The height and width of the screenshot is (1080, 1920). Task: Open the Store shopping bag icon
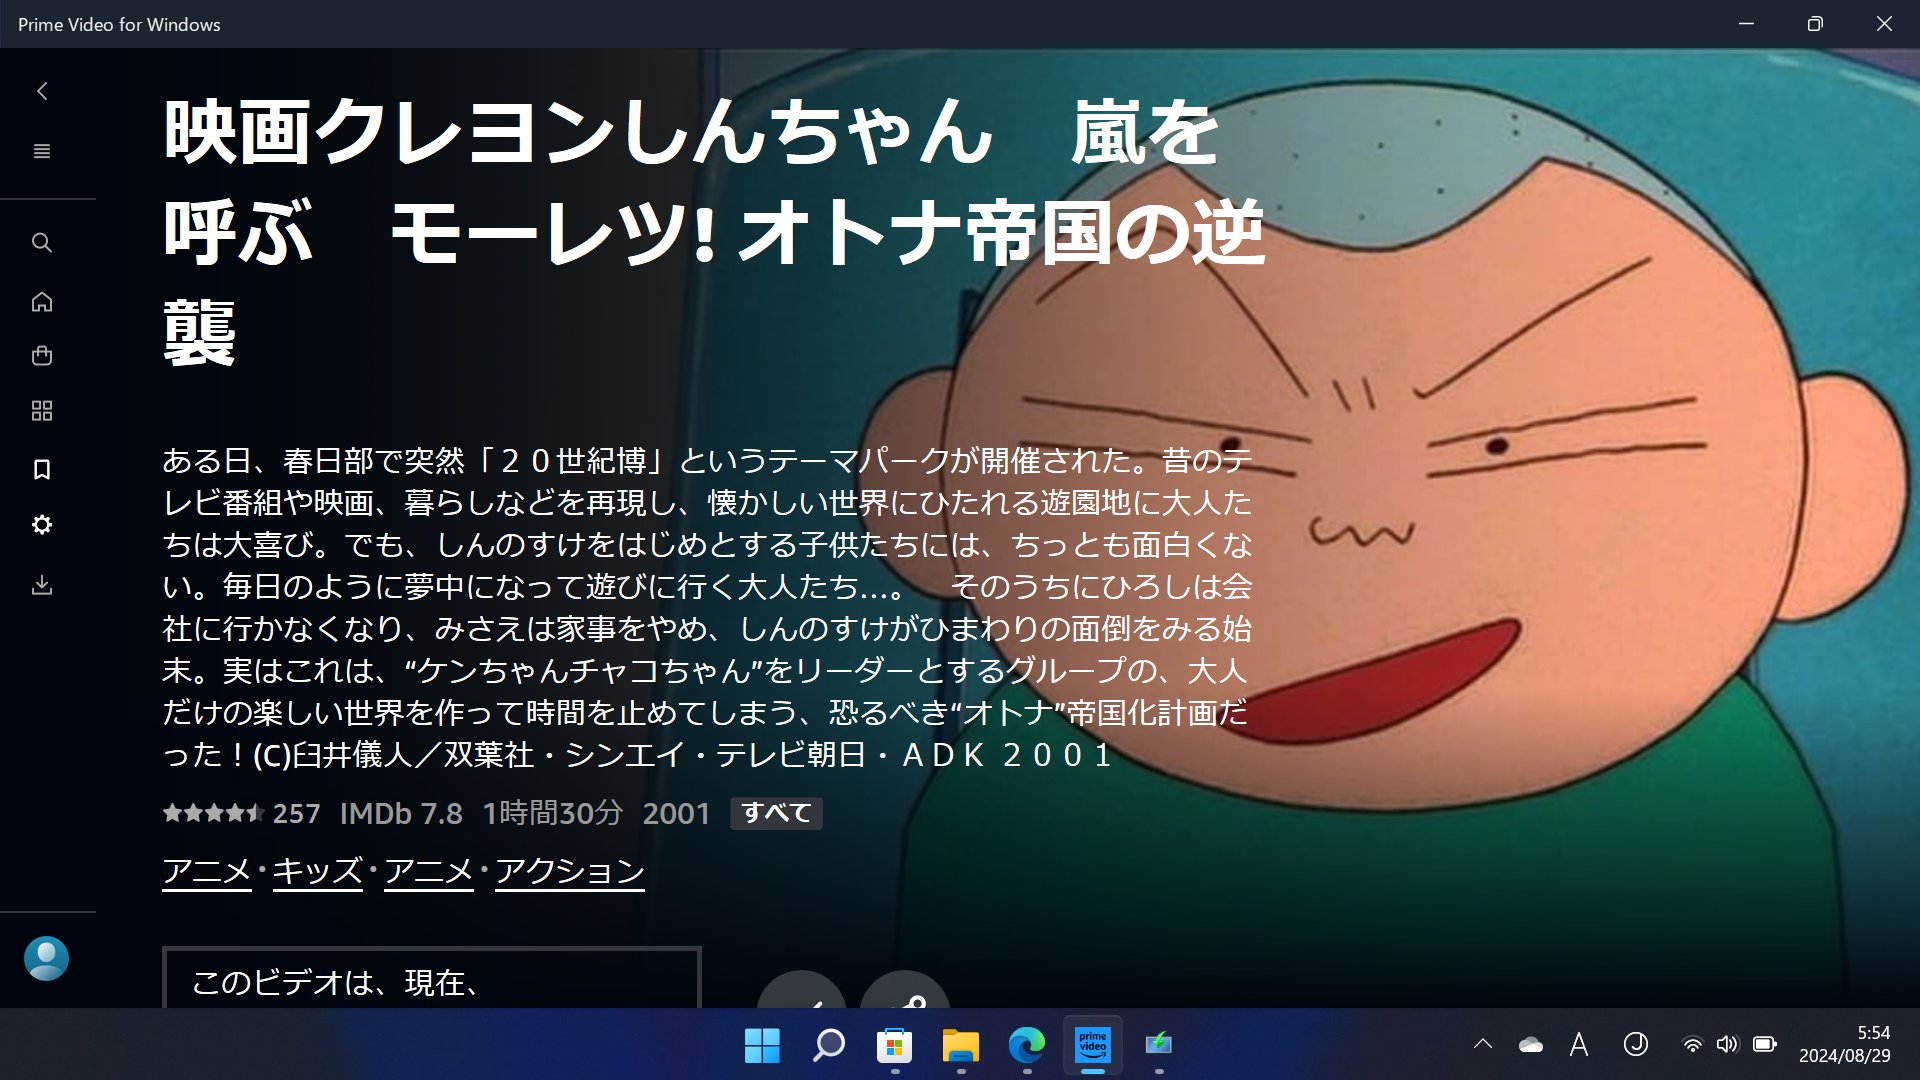(42, 356)
